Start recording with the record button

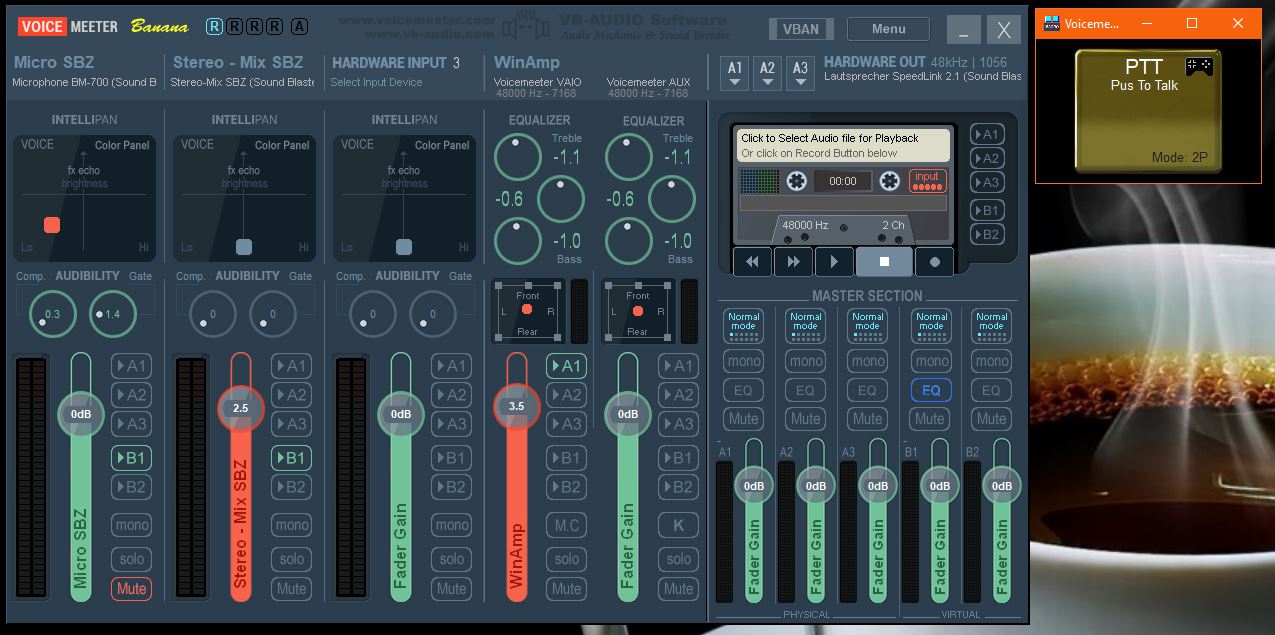click(x=935, y=262)
